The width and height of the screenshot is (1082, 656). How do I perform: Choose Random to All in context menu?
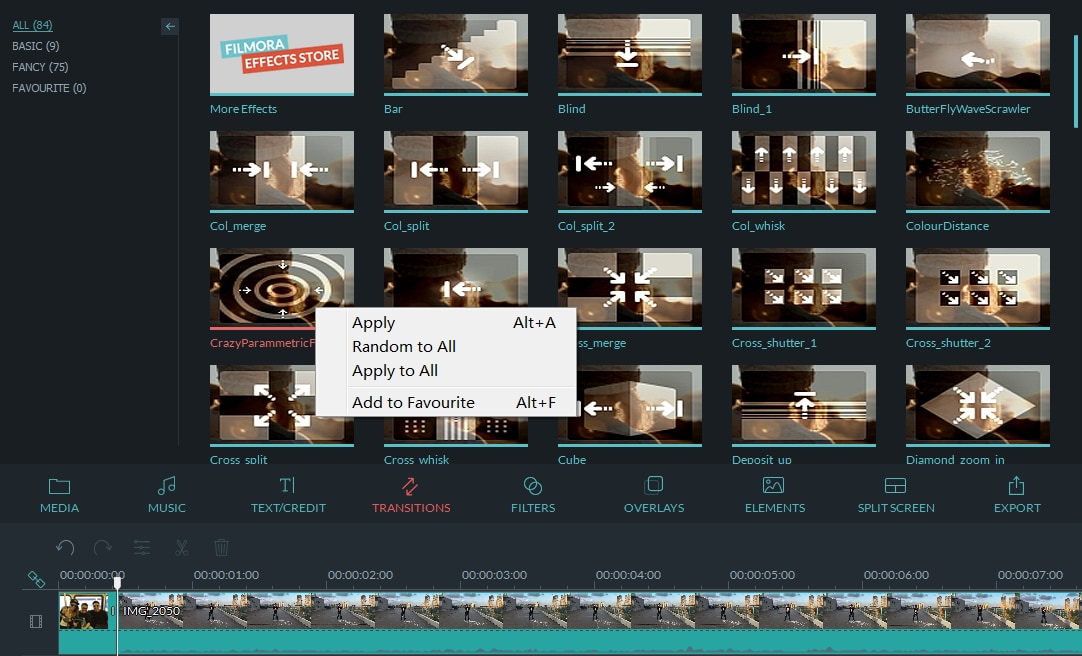[446, 346]
